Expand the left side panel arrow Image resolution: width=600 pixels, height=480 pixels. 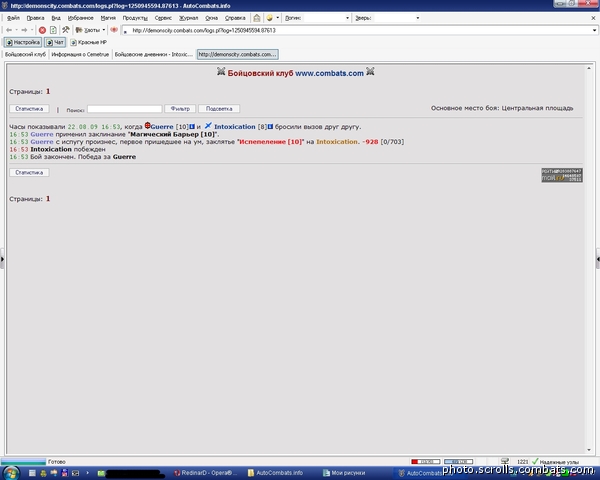click(x=2, y=259)
